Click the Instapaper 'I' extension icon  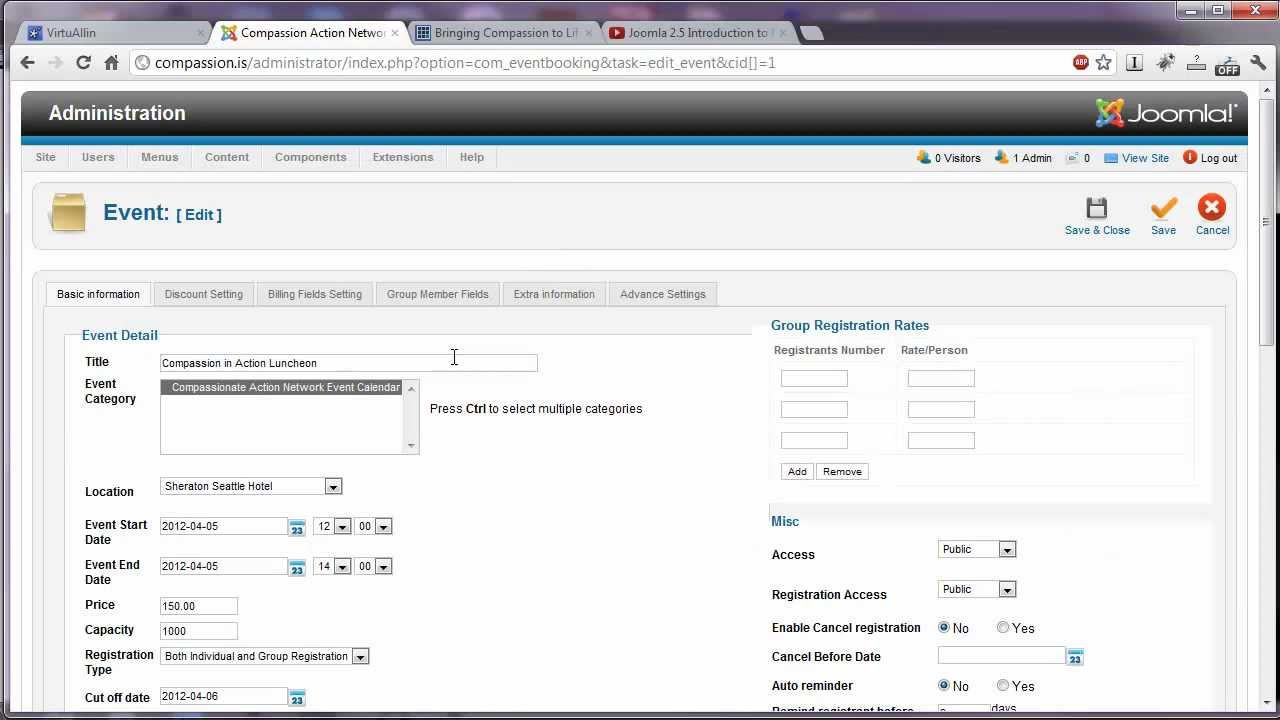(x=1134, y=62)
